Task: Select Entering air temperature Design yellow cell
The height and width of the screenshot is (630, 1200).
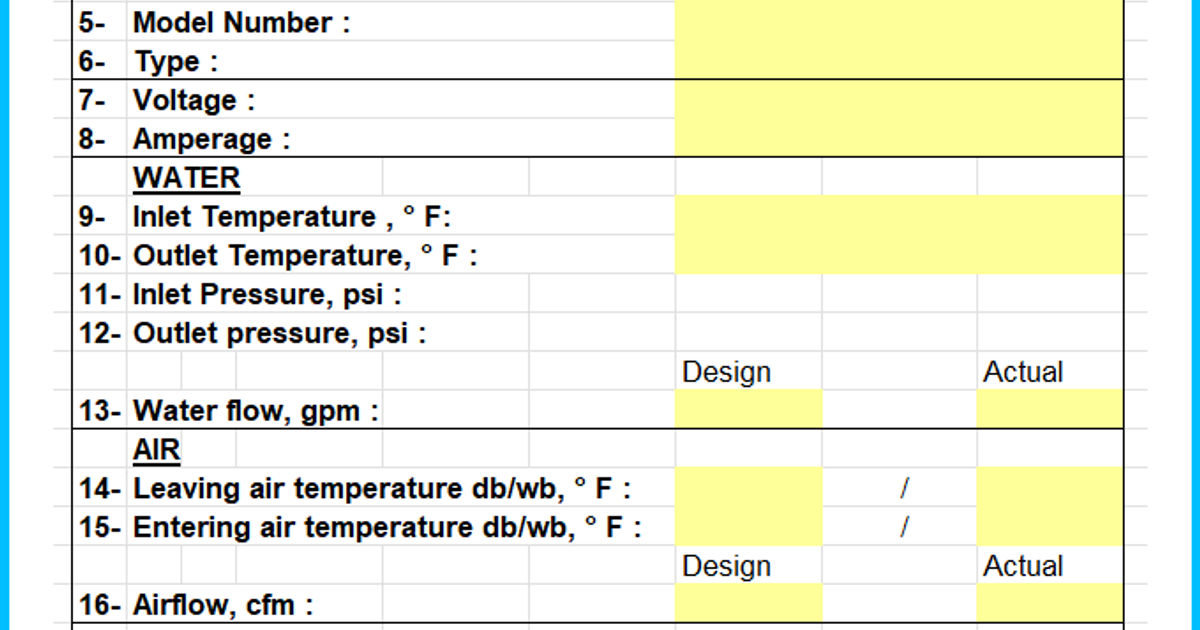Action: (x=748, y=527)
